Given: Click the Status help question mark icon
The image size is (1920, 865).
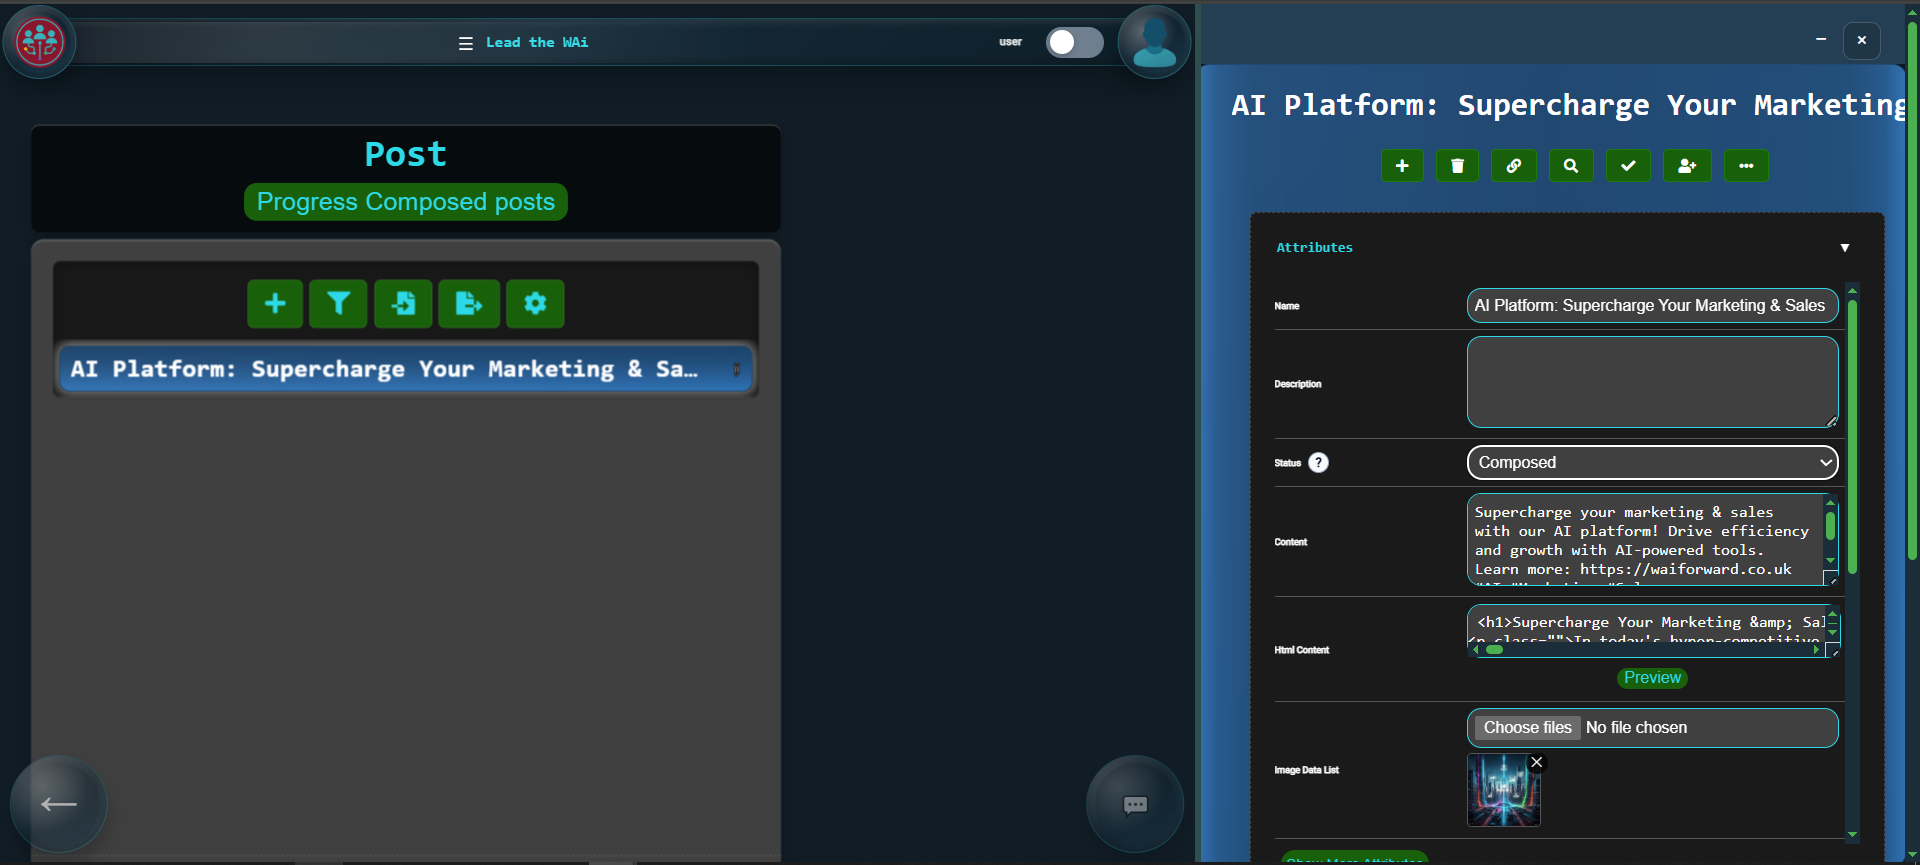Looking at the screenshot, I should [1318, 462].
